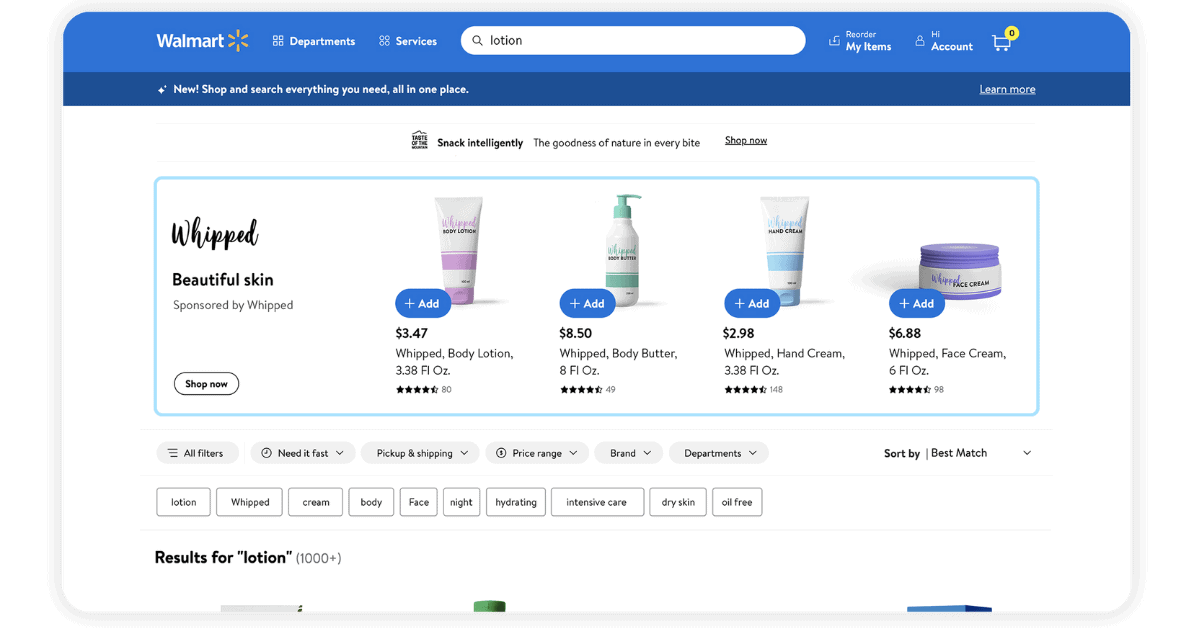Open the Whipped Body Lotion product image
Viewport: 1200px width, 628px height.
tap(459, 251)
